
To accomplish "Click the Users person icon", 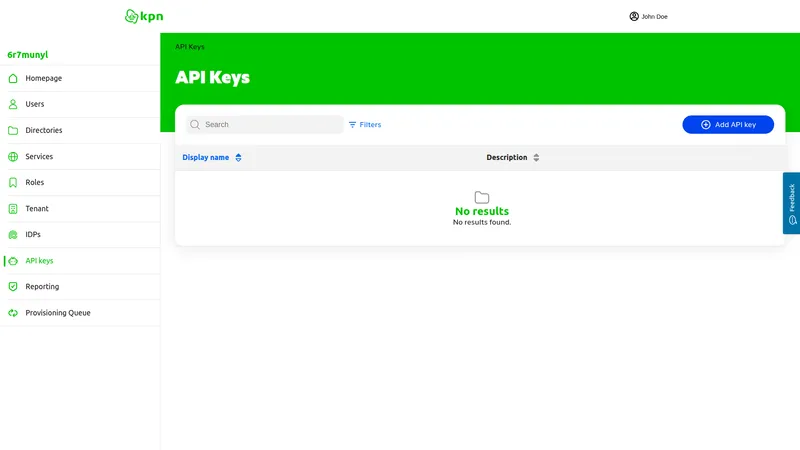I will coord(13,104).
